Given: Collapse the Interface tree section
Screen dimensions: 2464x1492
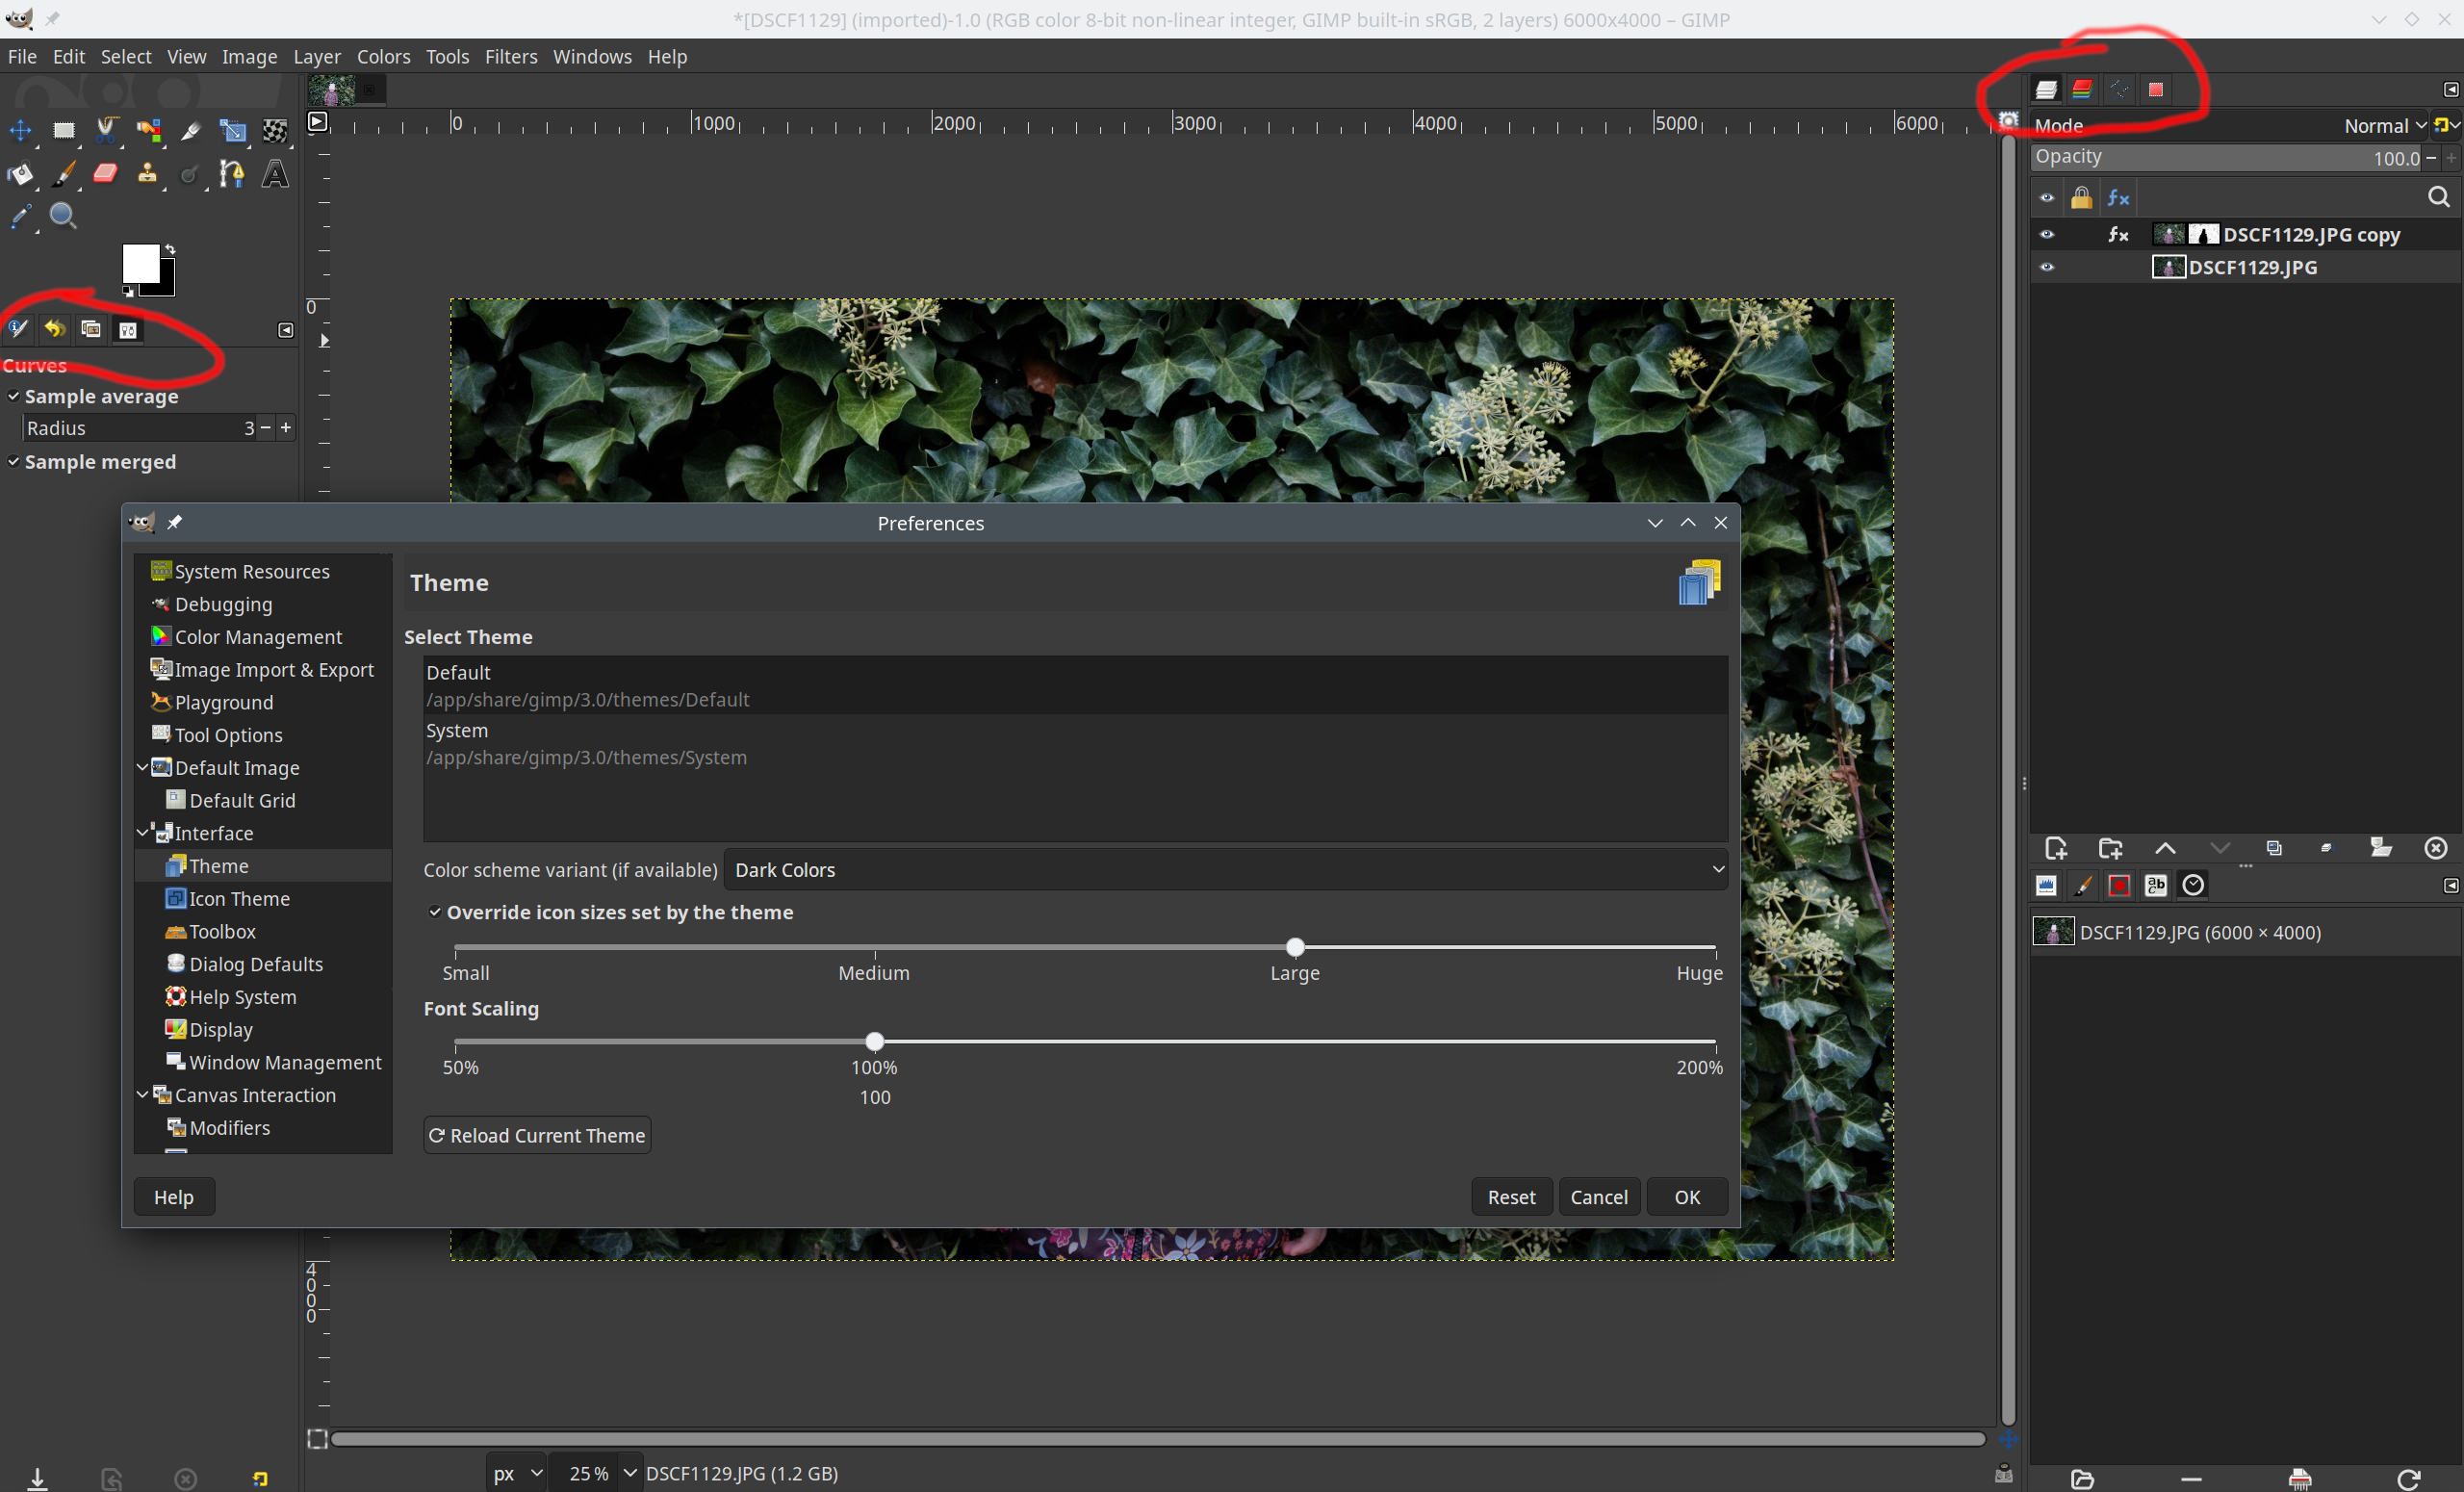Looking at the screenshot, I should [143, 832].
